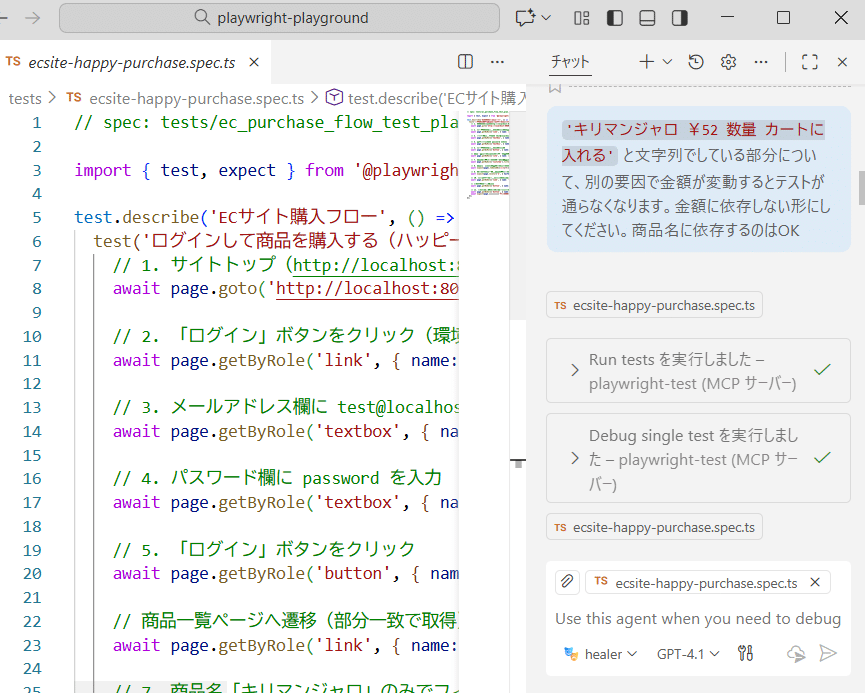Start a new chat with plus icon
Viewport: 865px width, 693px height.
coord(646,62)
